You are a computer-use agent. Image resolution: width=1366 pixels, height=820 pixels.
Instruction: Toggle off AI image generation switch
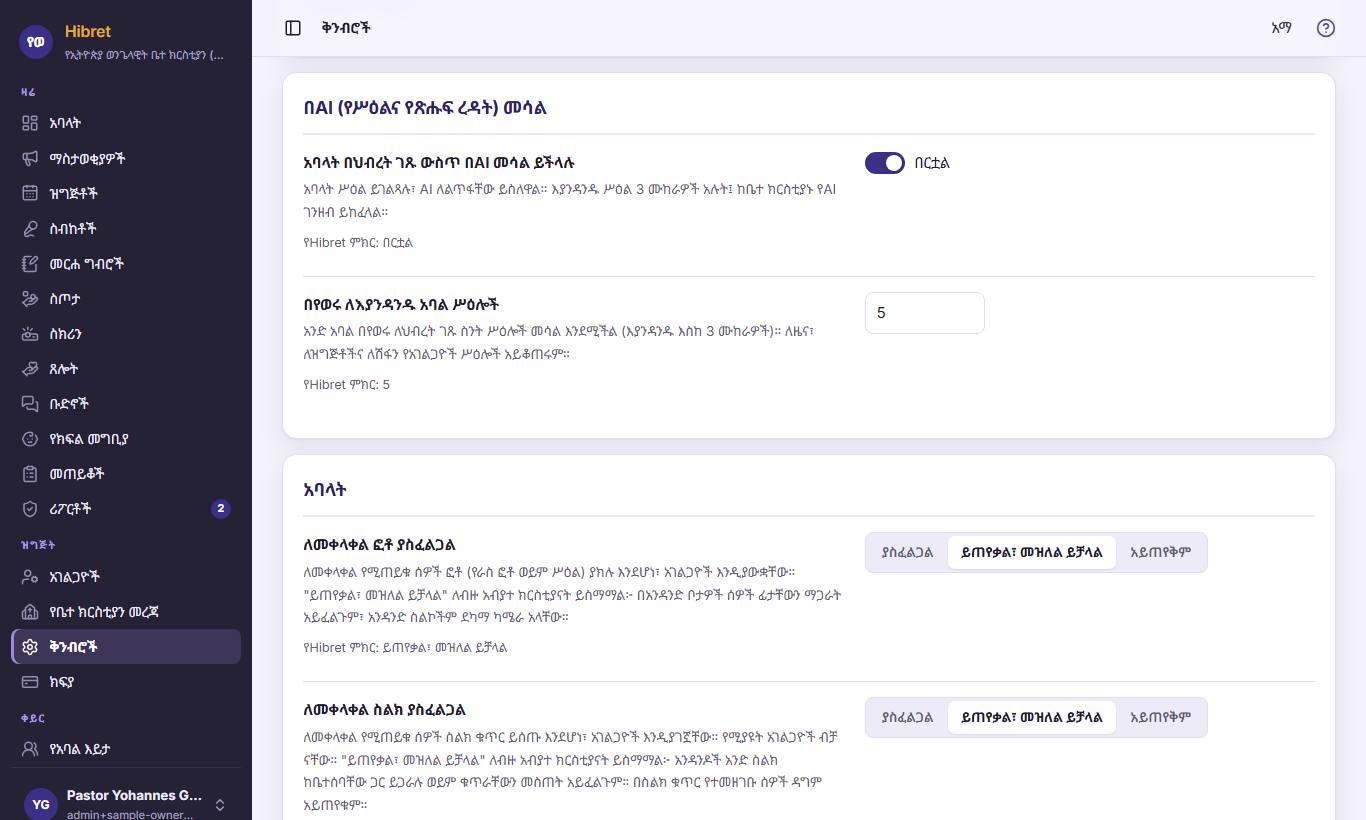pyautogui.click(x=885, y=163)
